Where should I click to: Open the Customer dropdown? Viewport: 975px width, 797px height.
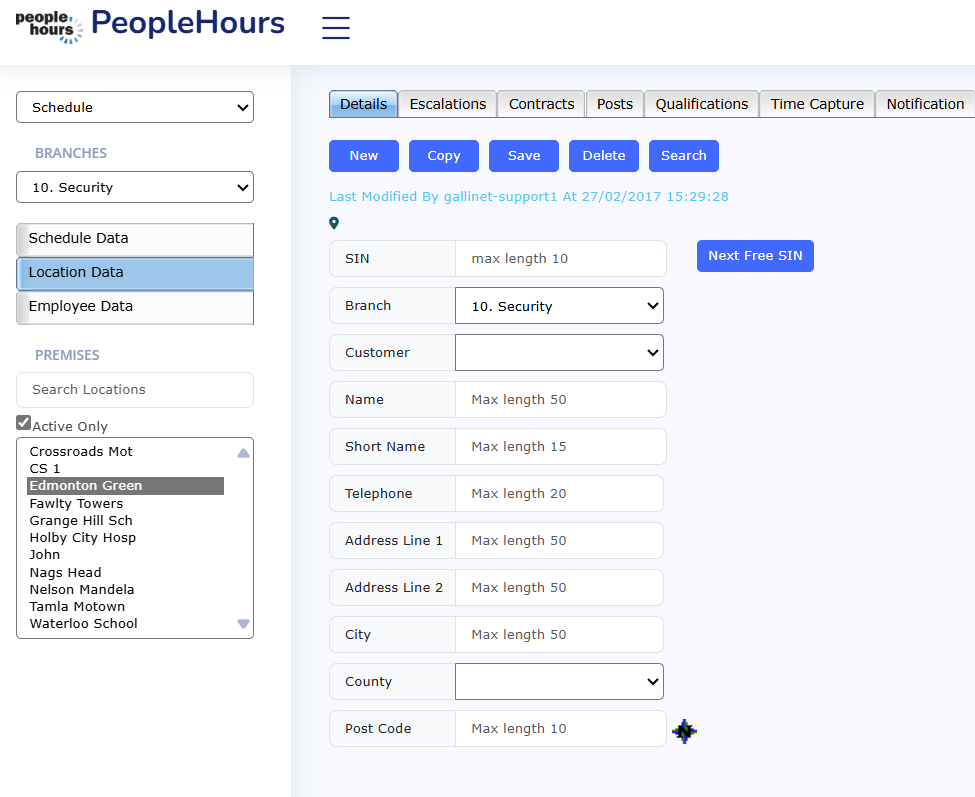tap(559, 352)
